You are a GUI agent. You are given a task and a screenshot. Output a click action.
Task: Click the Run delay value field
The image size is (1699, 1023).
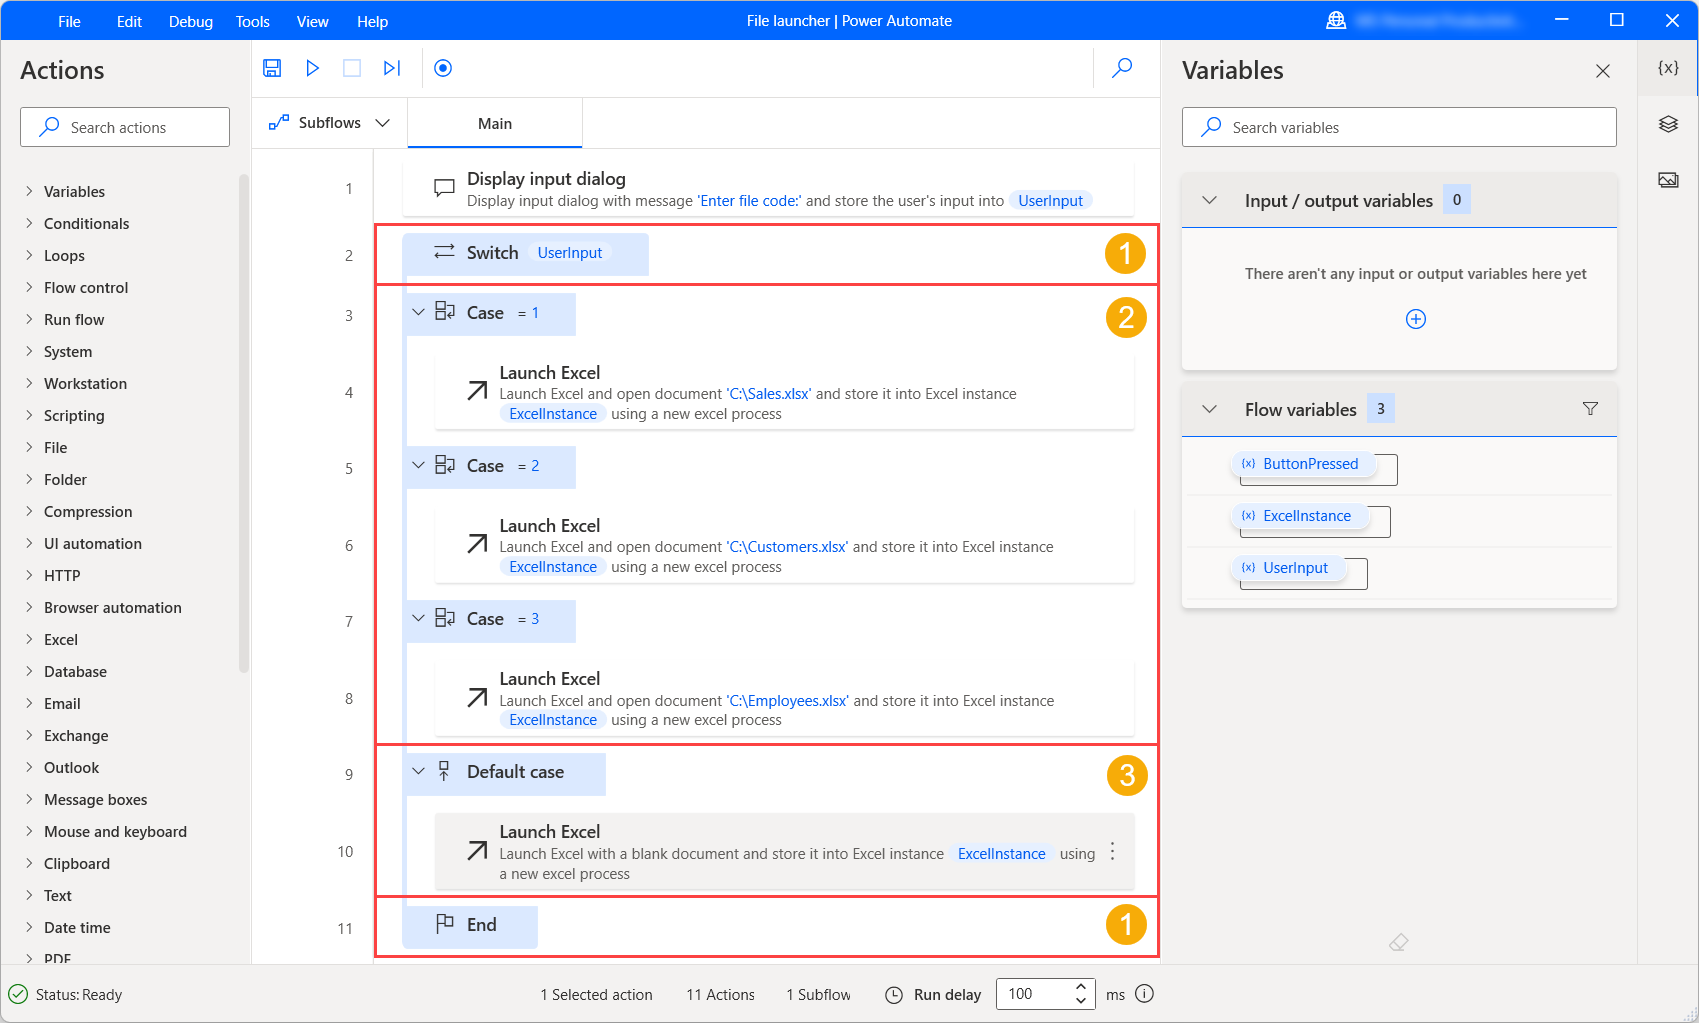(1035, 994)
